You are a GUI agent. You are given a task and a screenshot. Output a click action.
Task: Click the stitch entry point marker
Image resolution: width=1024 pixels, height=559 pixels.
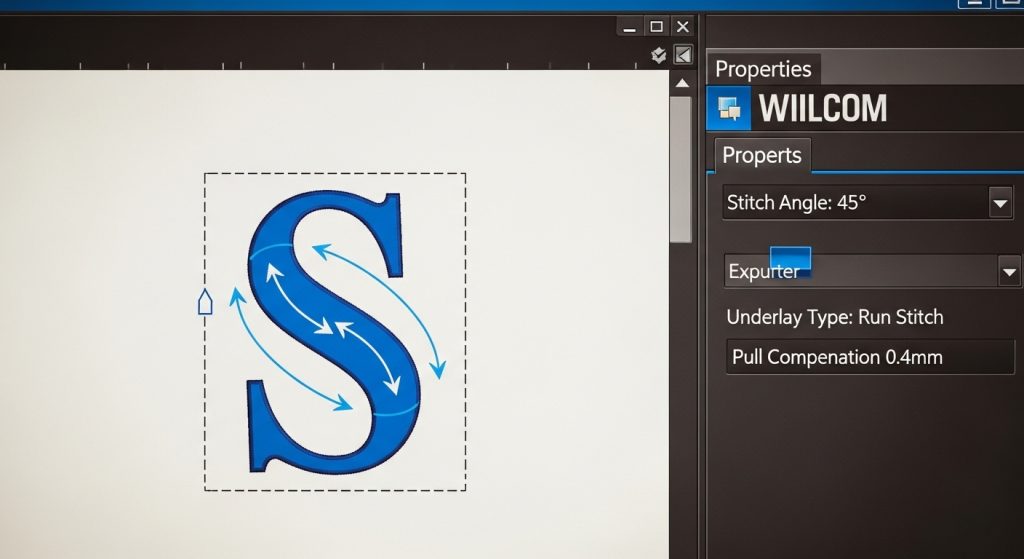click(x=205, y=302)
